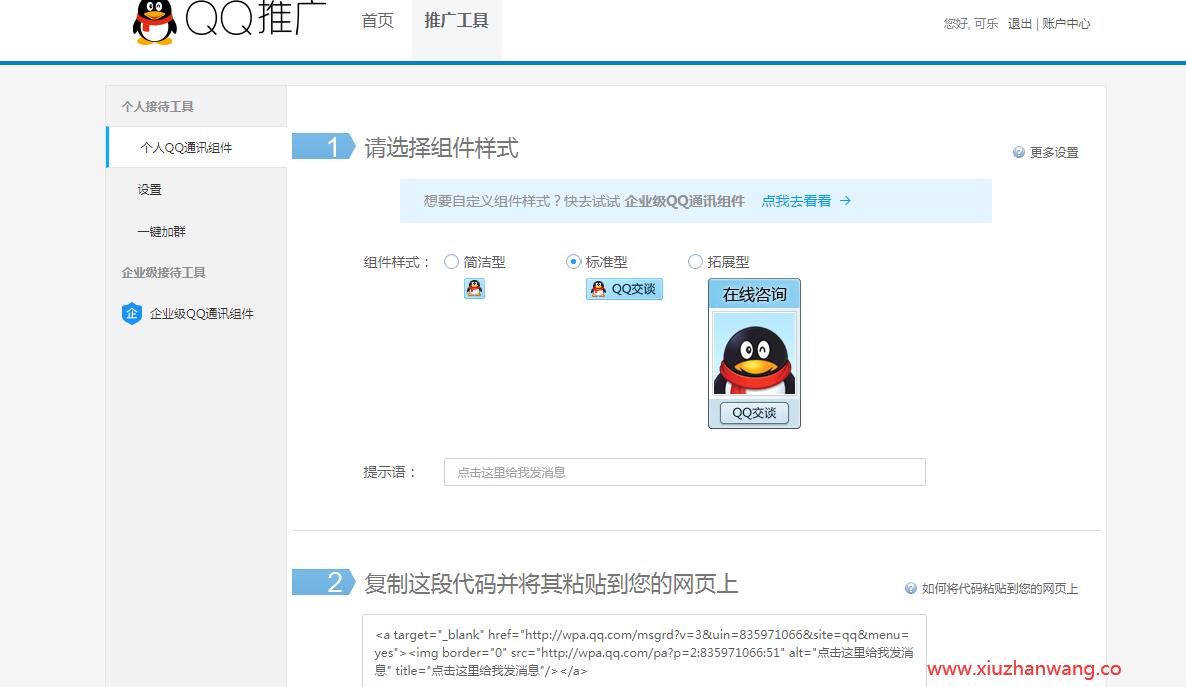Screen dimensions: 1186x687
Task: Open 设置 in the sidebar
Action: tap(150, 189)
